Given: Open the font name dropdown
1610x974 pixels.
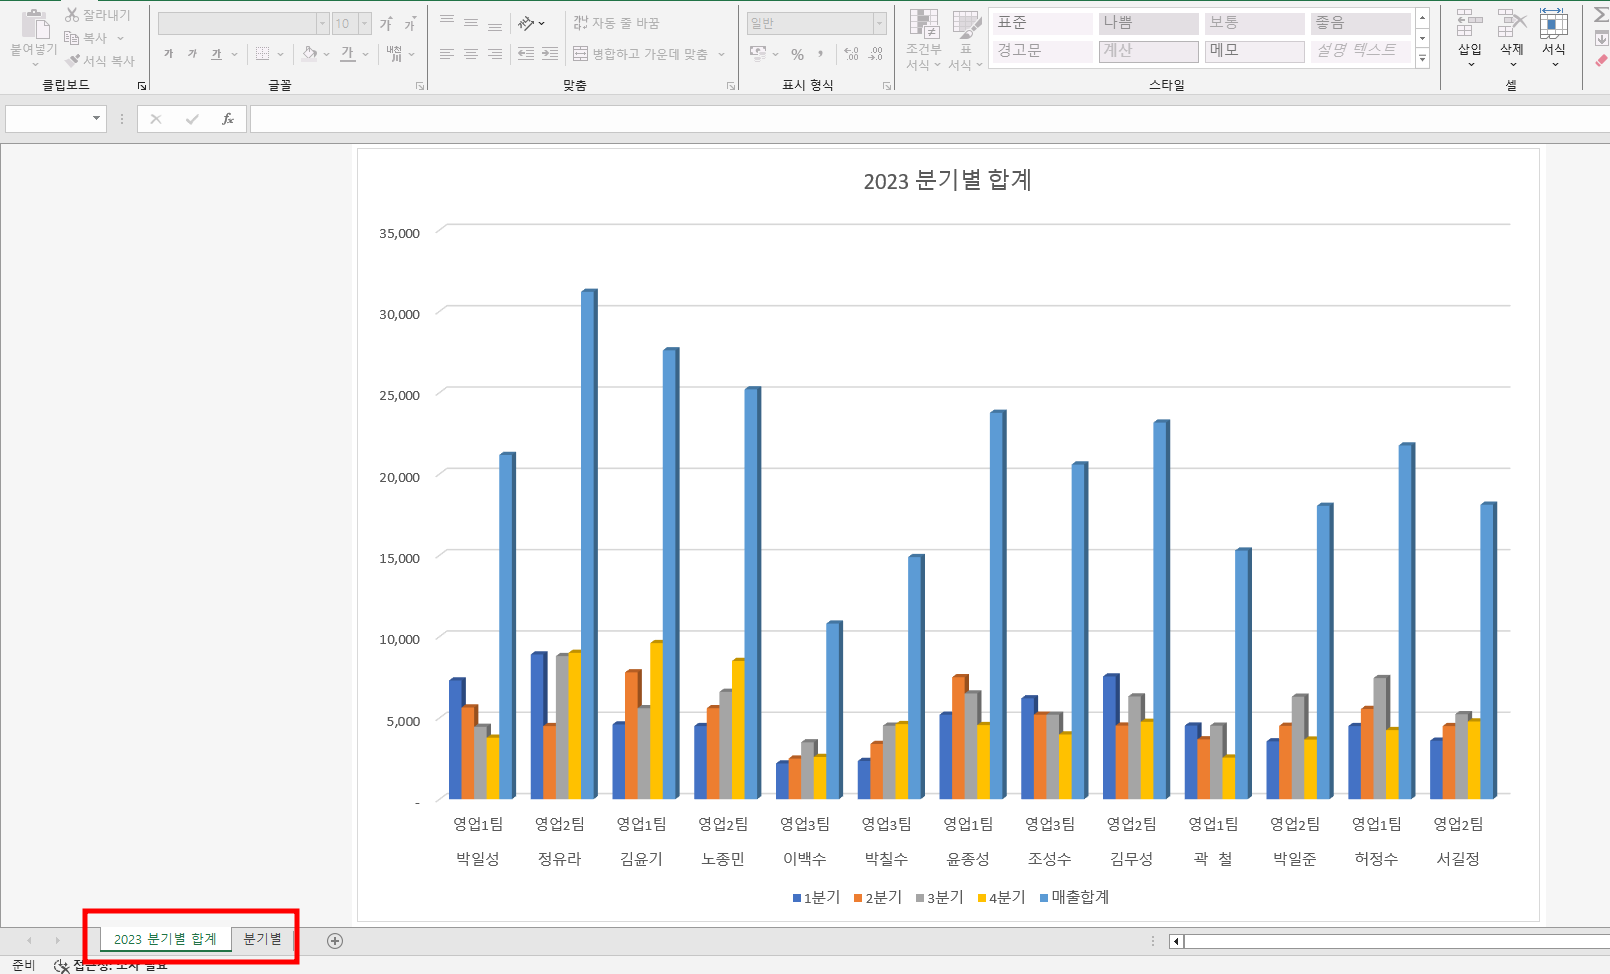Looking at the screenshot, I should tap(322, 23).
